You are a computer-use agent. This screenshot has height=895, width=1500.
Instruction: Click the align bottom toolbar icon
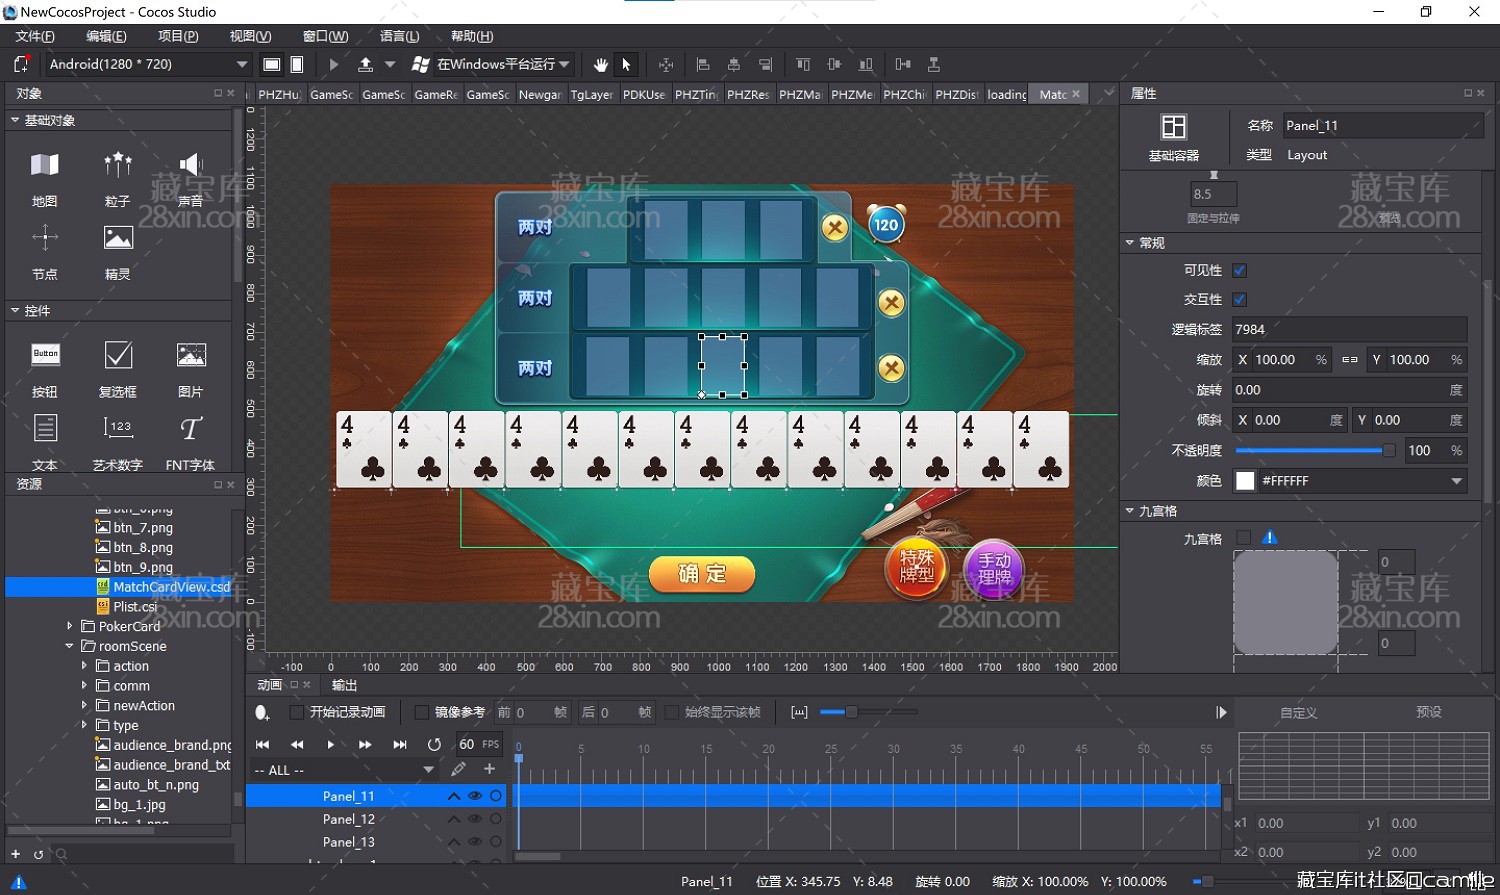(x=866, y=64)
